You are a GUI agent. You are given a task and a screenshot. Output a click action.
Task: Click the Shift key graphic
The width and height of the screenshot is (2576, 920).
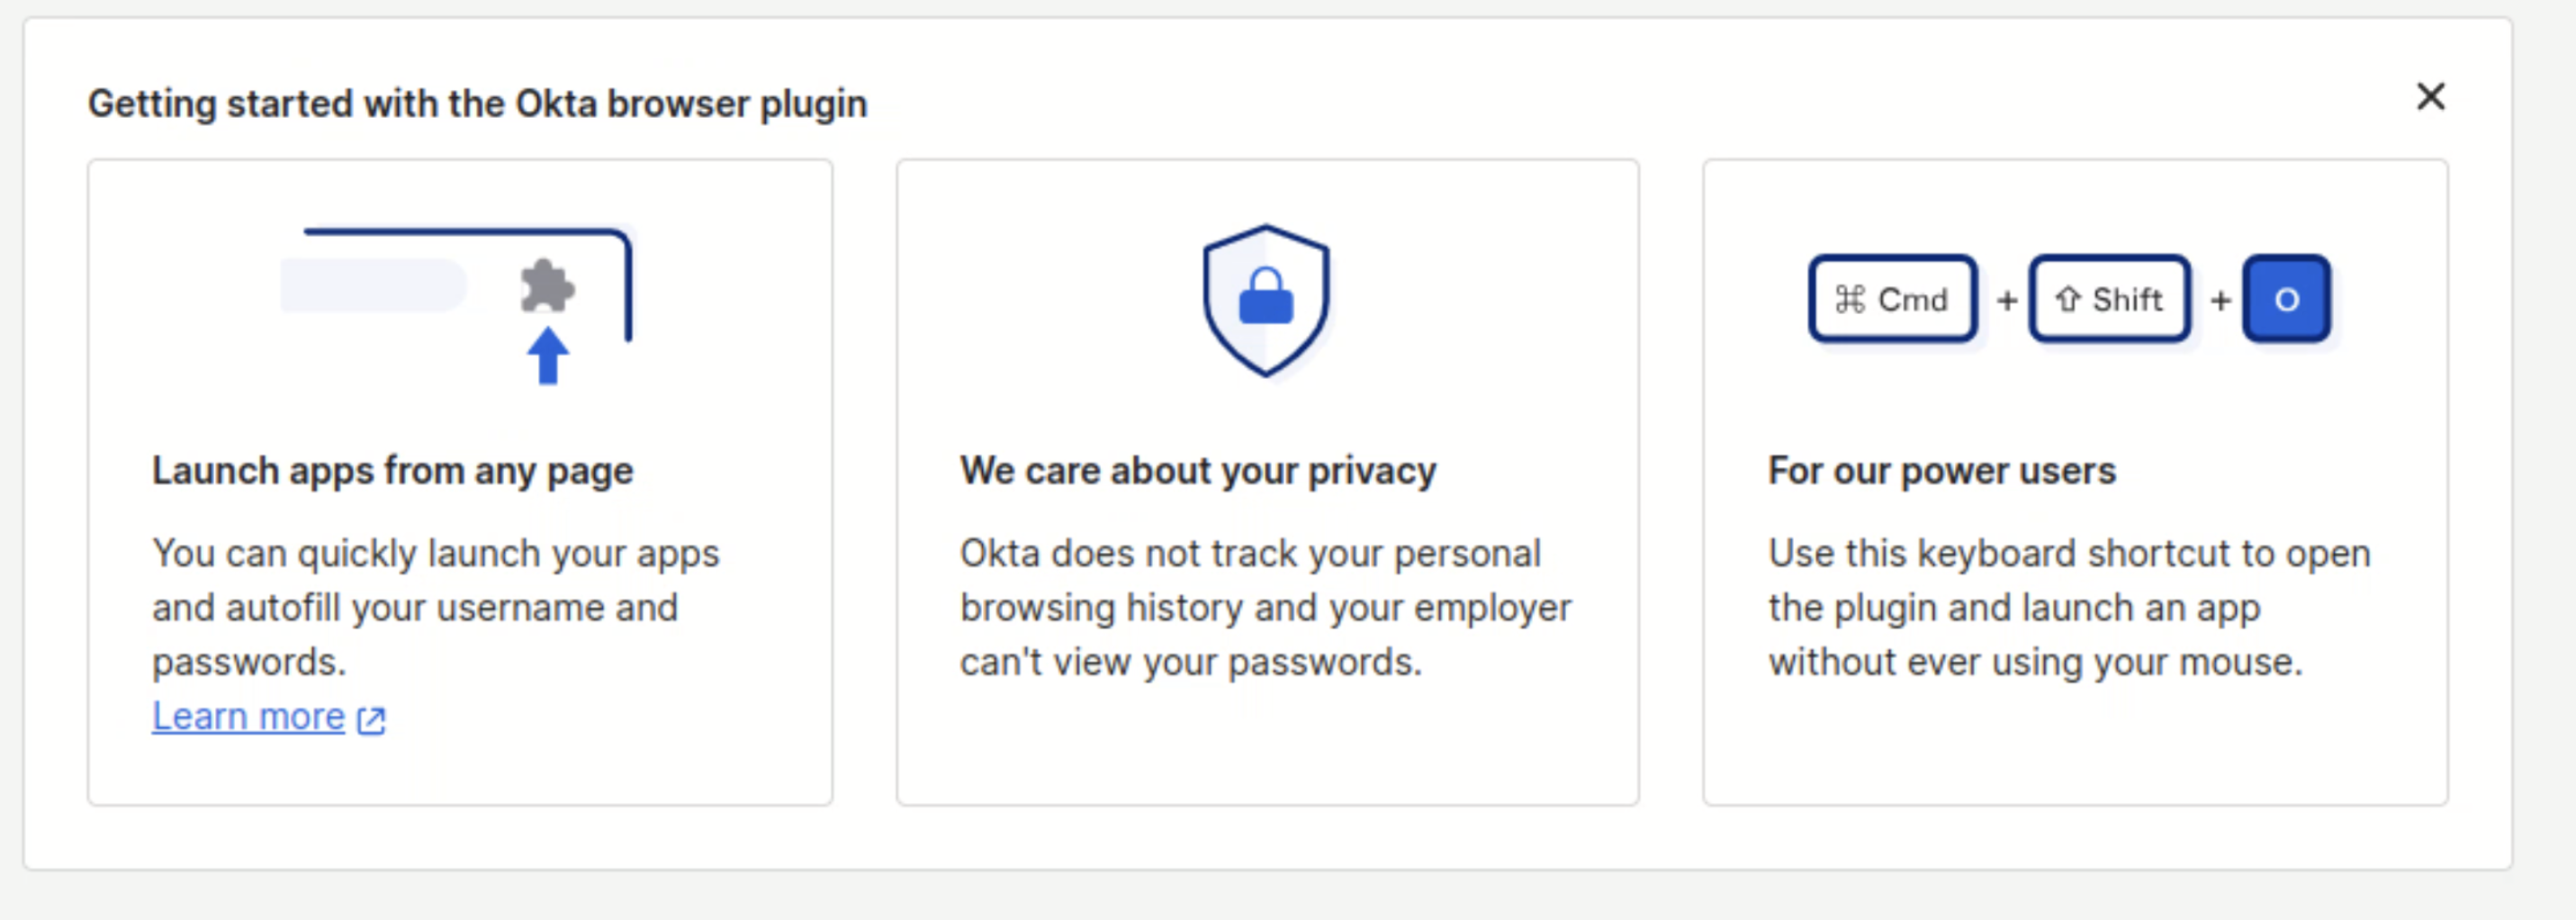(x=2108, y=299)
